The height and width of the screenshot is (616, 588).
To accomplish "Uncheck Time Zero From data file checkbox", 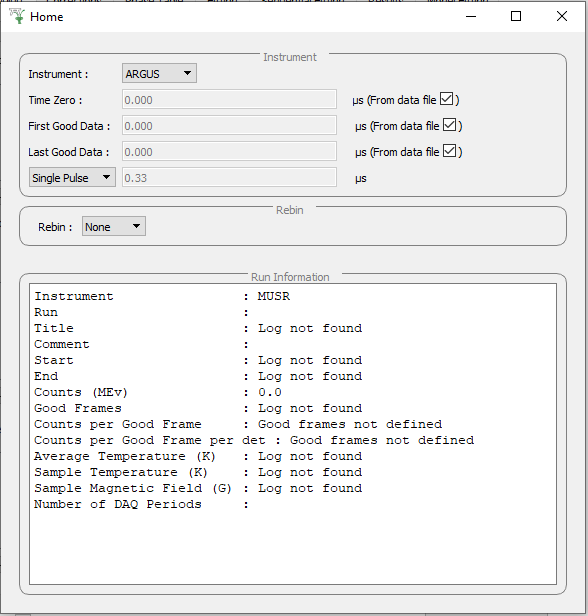I will click(447, 99).
